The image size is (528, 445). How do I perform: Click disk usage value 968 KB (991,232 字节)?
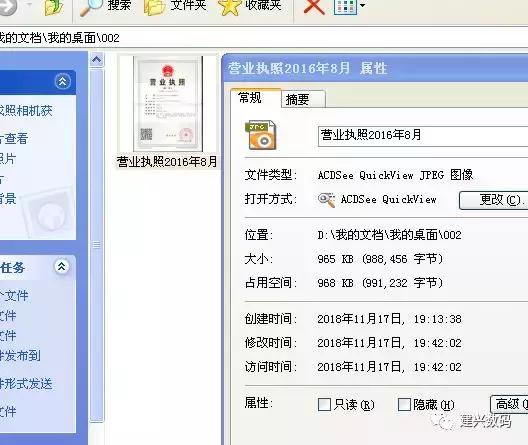pos(380,283)
